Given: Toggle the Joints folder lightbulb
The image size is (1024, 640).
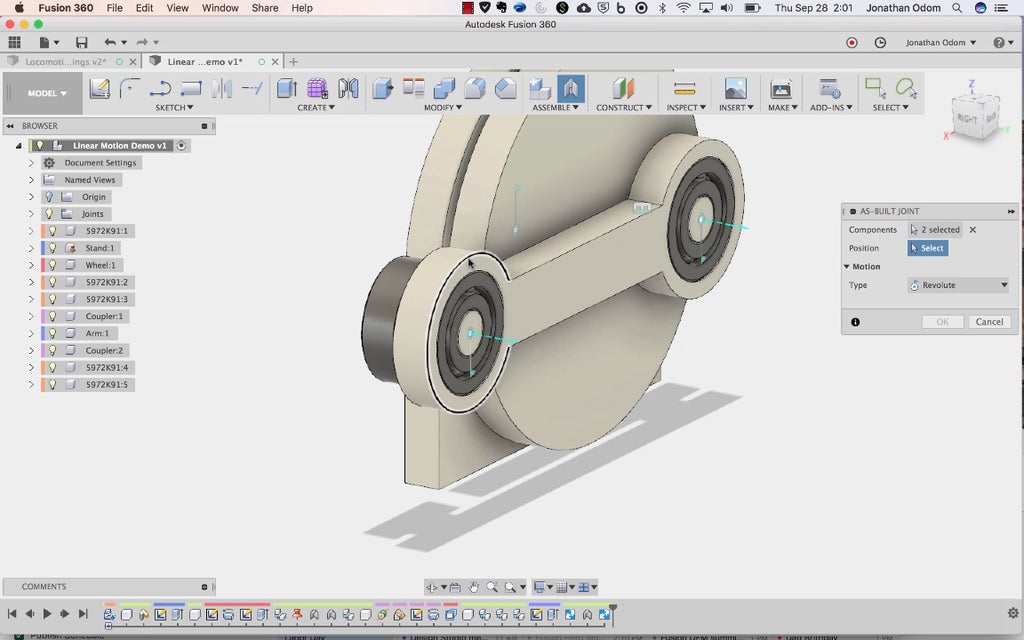Looking at the screenshot, I should pyautogui.click(x=48, y=214).
